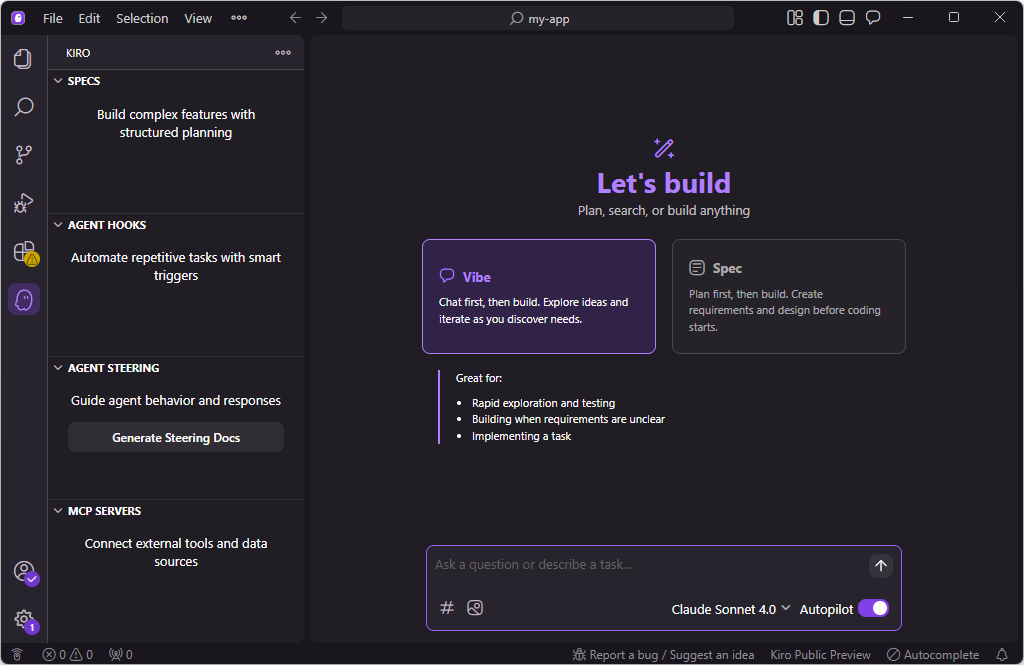Open the Search view icon
The image size is (1024, 665).
[x=23, y=107]
